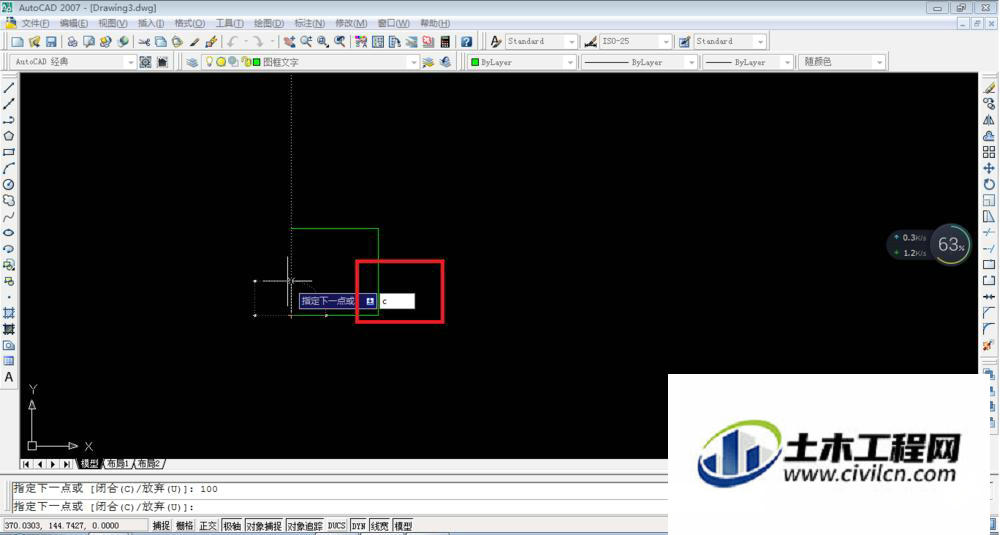Click the Help question mark icon
Image resolution: width=1000 pixels, height=535 pixels.
coord(467,41)
